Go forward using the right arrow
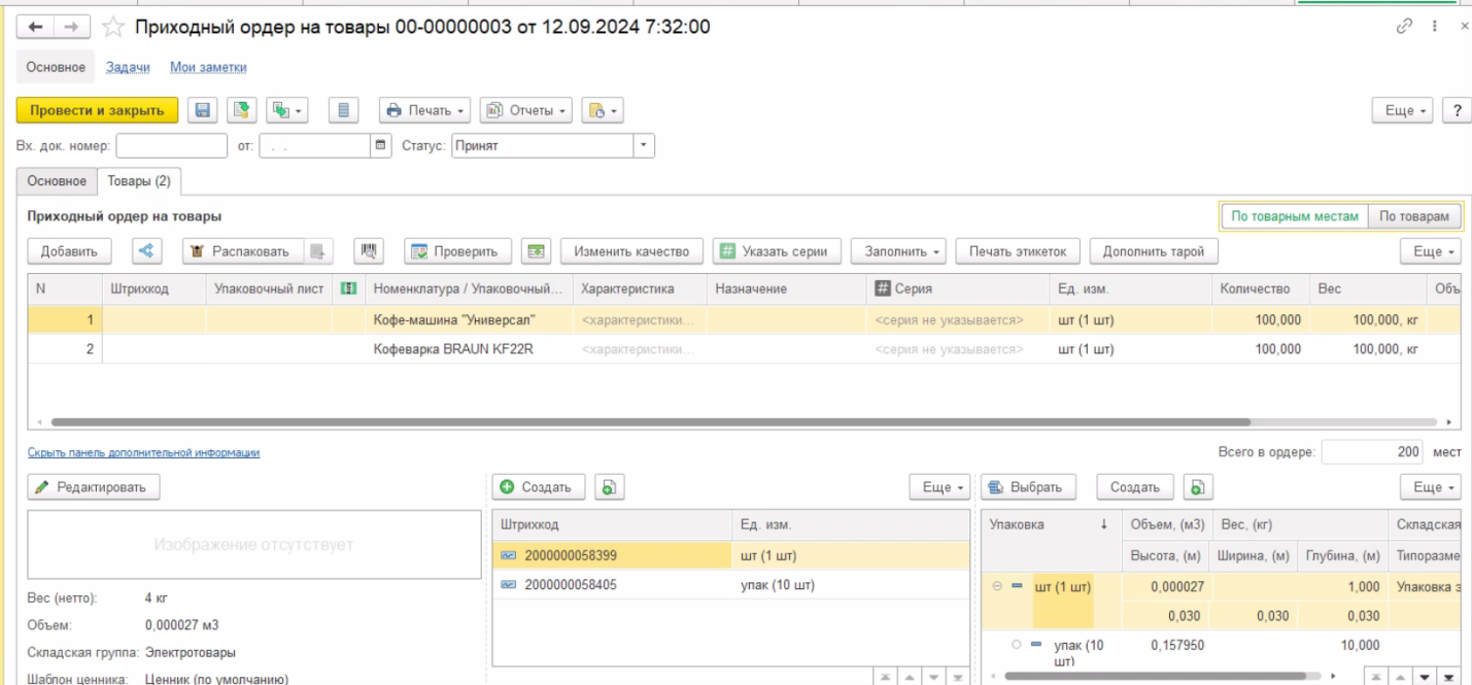 click(x=71, y=27)
